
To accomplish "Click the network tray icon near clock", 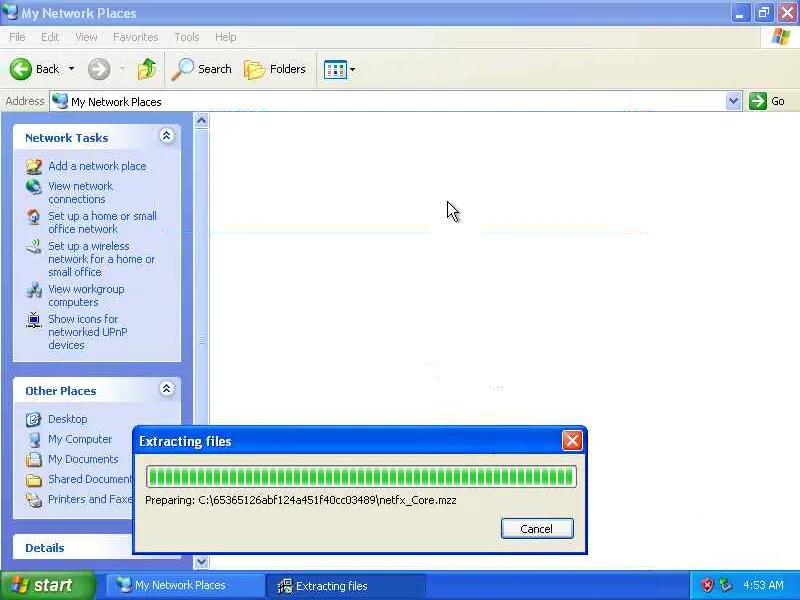I will (x=725, y=585).
